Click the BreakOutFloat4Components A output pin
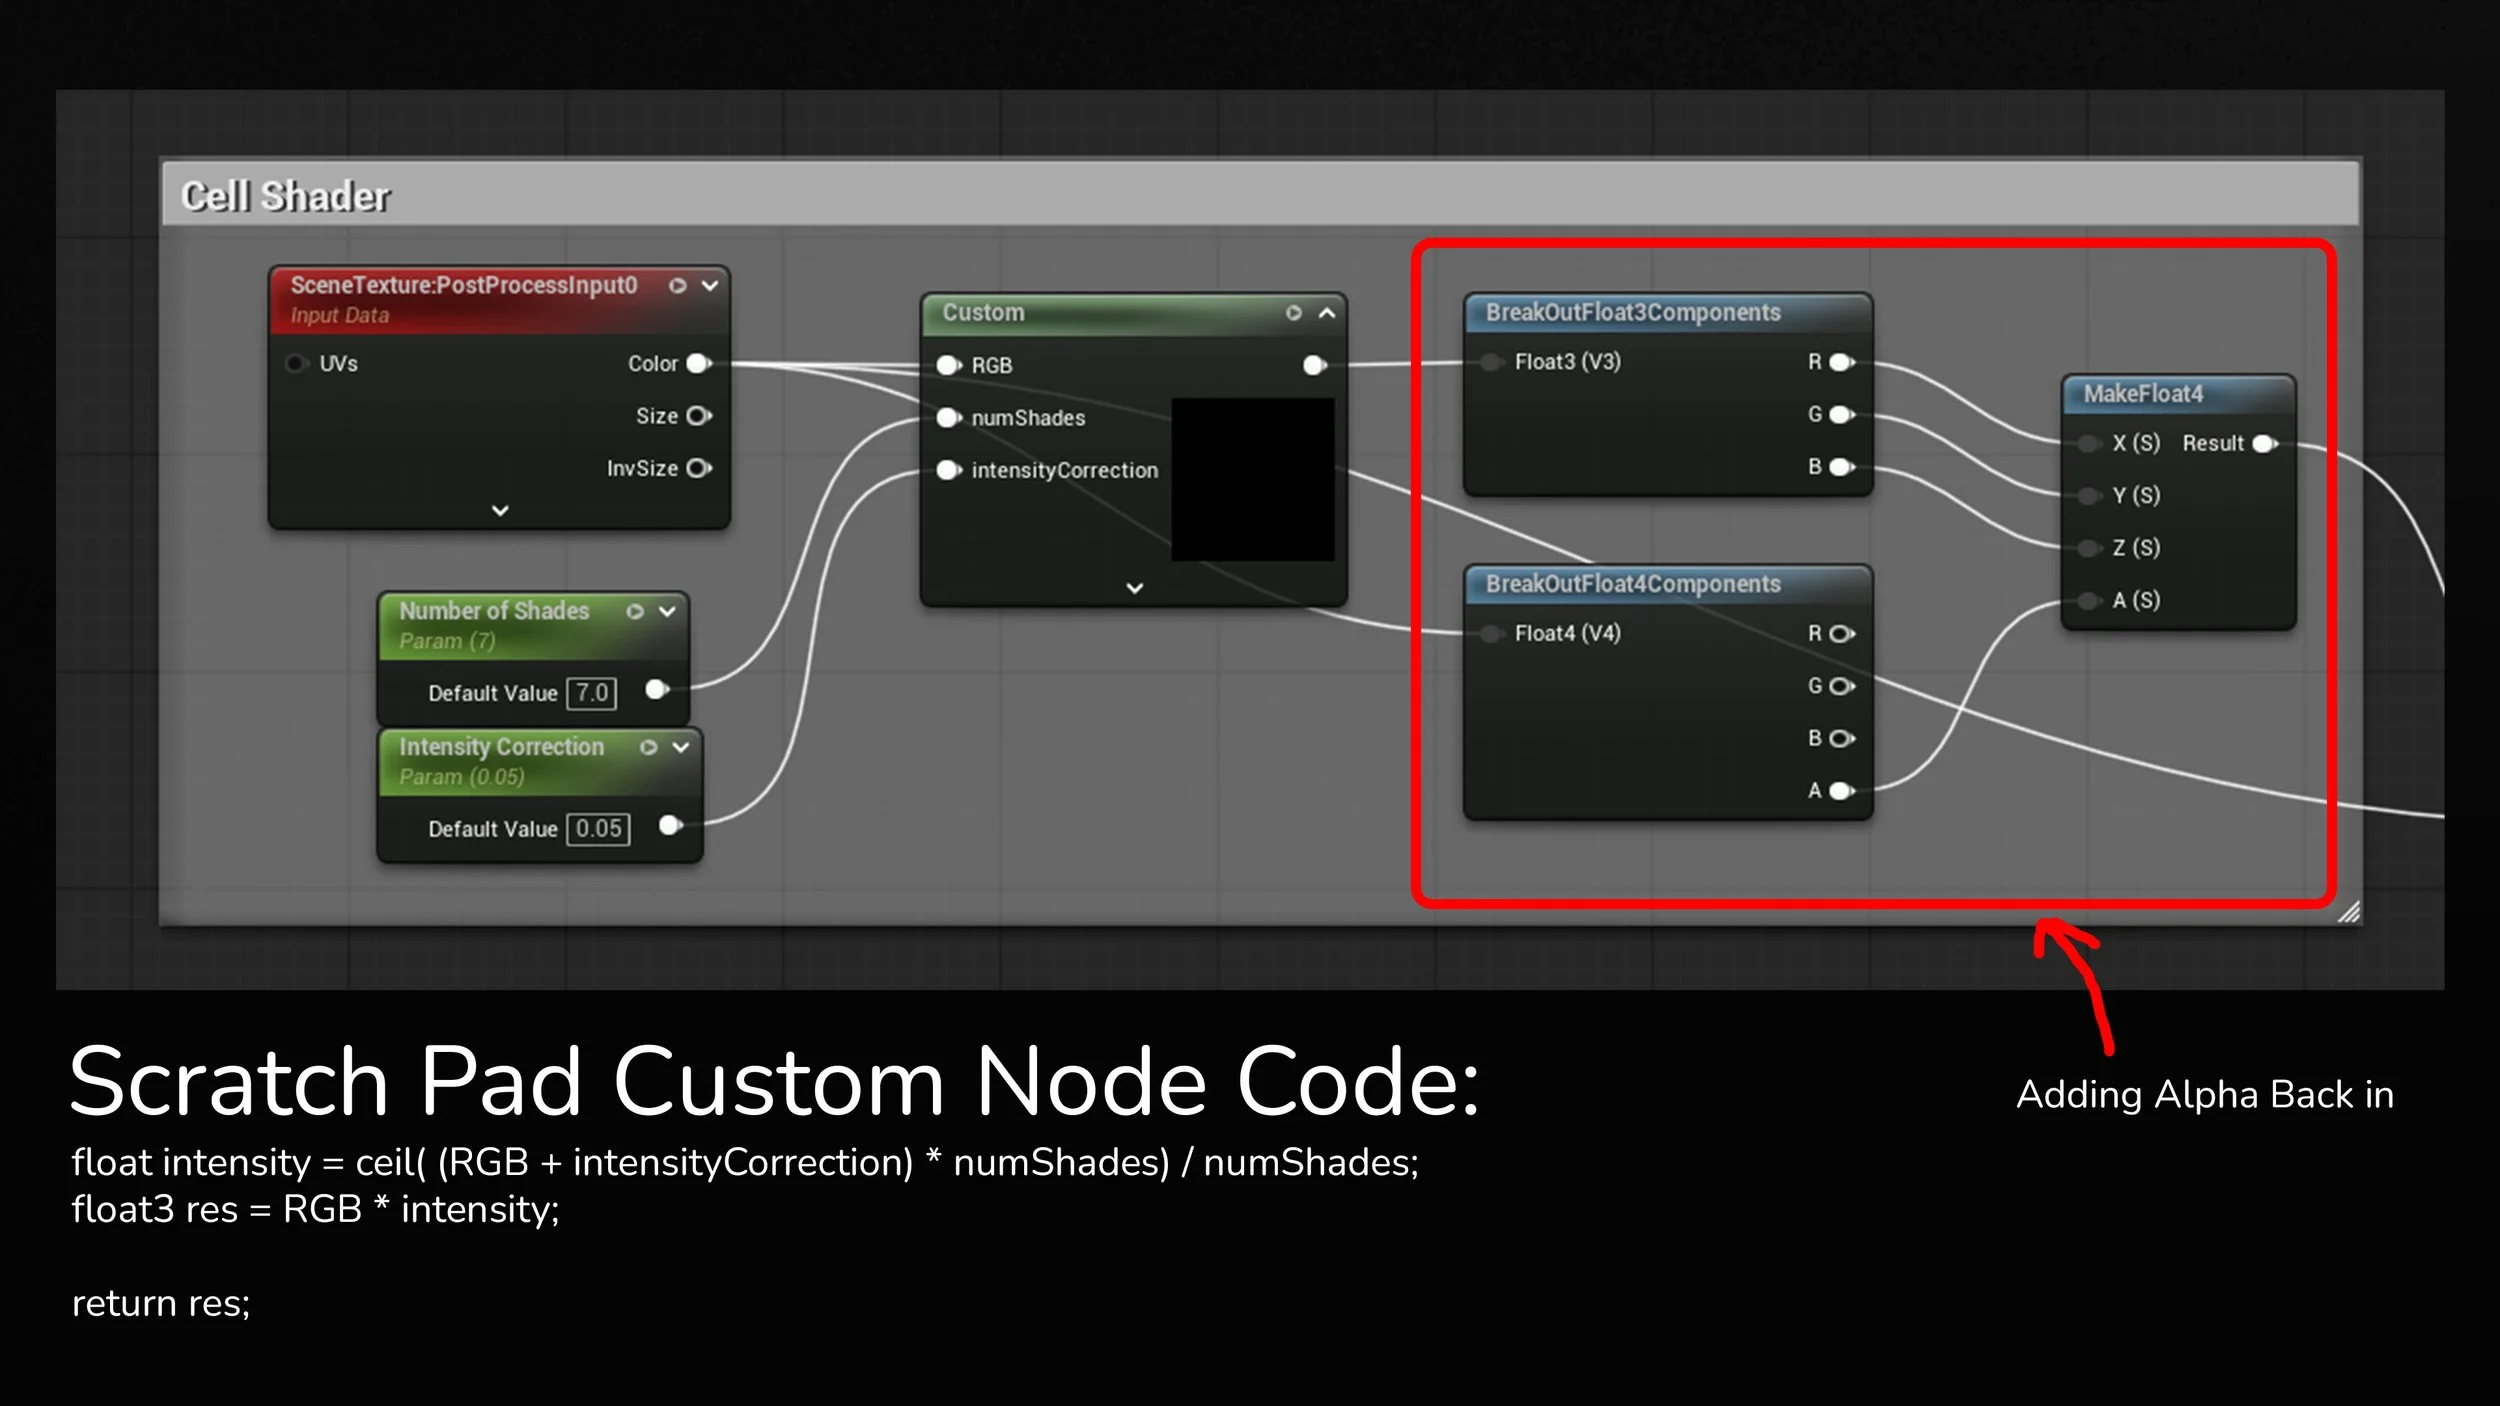The image size is (2500, 1406). coord(1841,791)
